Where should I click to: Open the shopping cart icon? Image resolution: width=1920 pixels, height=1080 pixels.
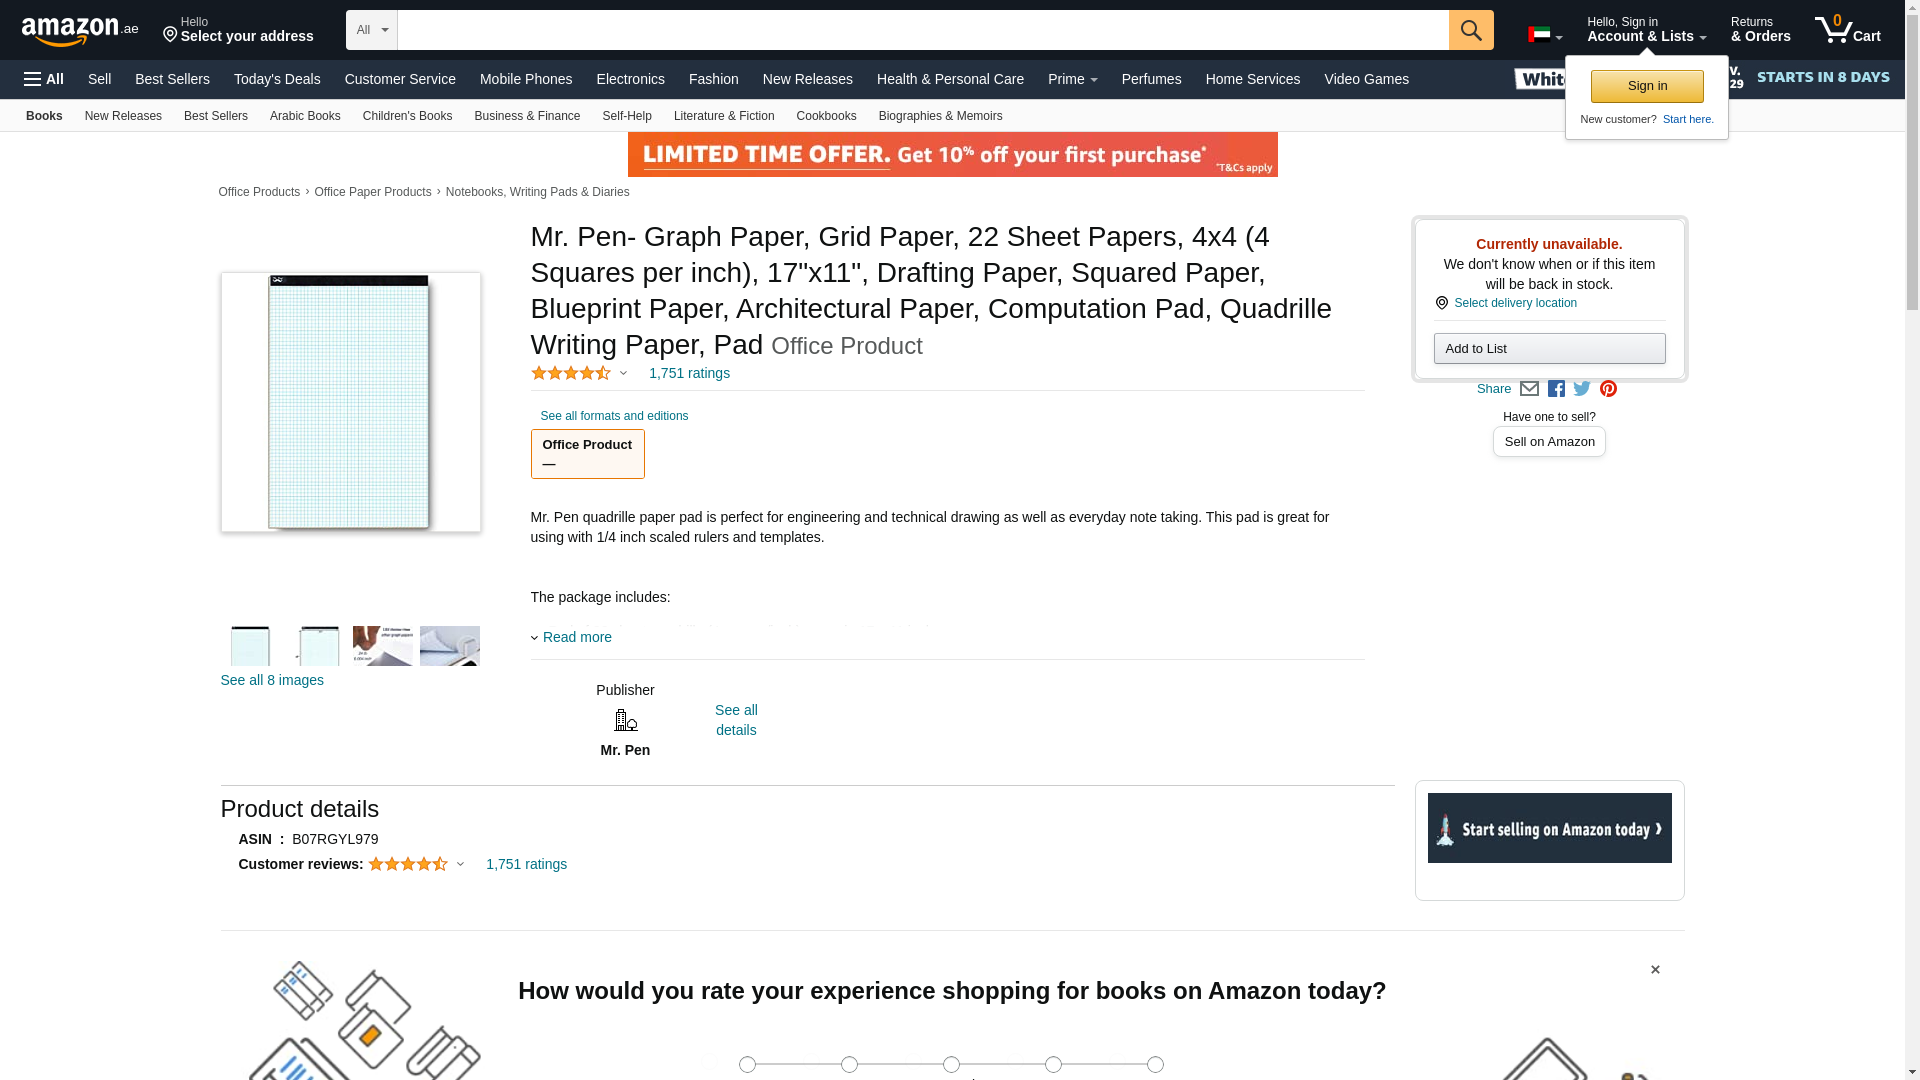1848,30
